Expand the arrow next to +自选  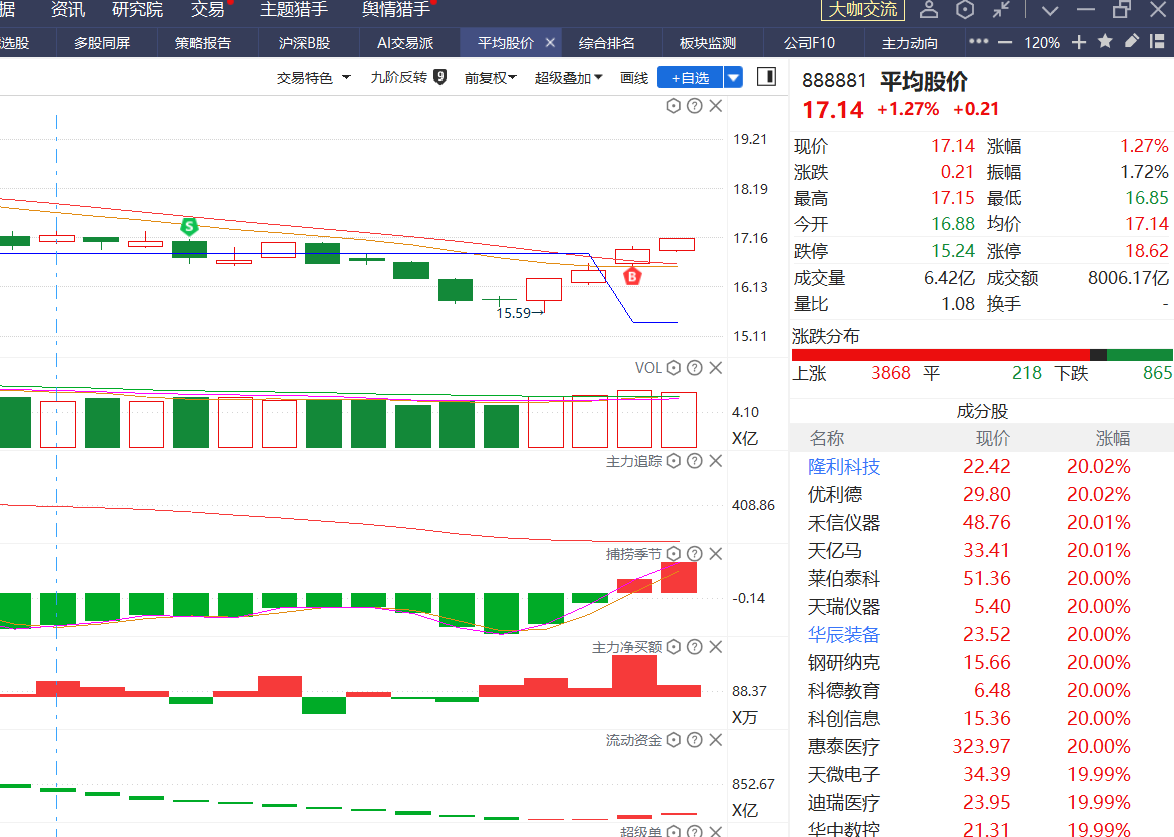pyautogui.click(x=733, y=77)
